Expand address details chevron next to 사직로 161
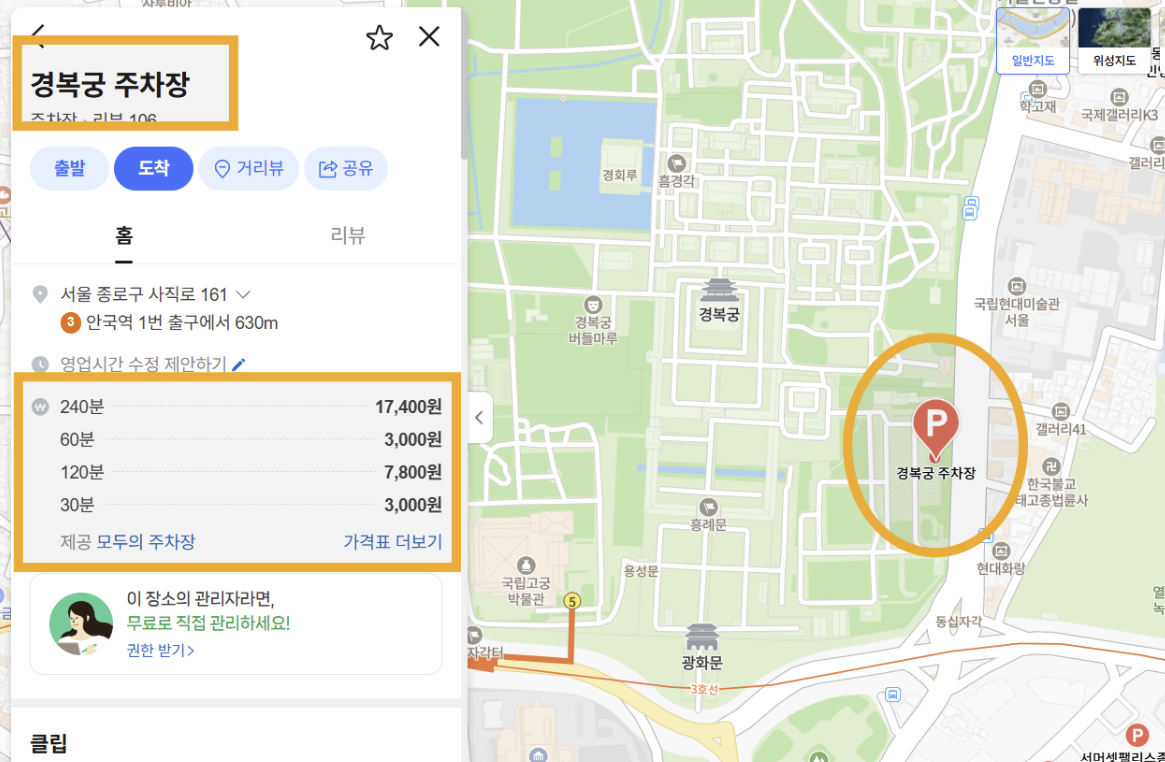 click(x=243, y=295)
